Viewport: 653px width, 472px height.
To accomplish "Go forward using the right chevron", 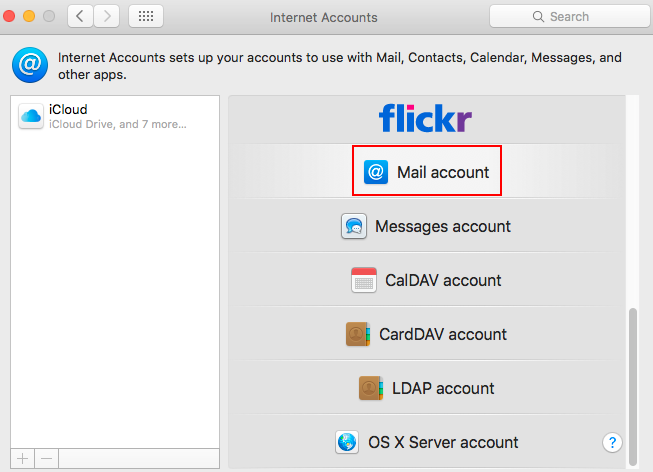I will click(107, 16).
